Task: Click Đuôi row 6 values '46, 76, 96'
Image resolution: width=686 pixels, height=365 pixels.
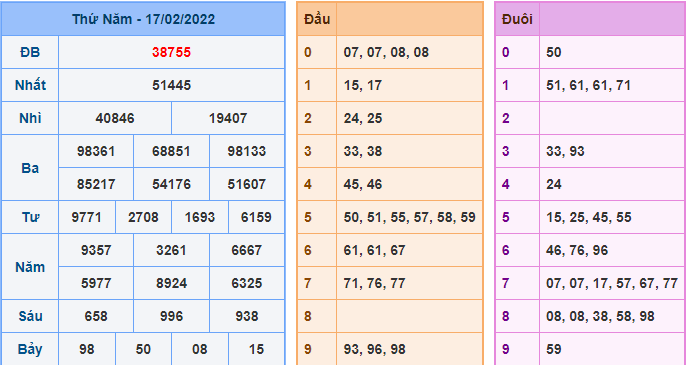Action: (577, 250)
